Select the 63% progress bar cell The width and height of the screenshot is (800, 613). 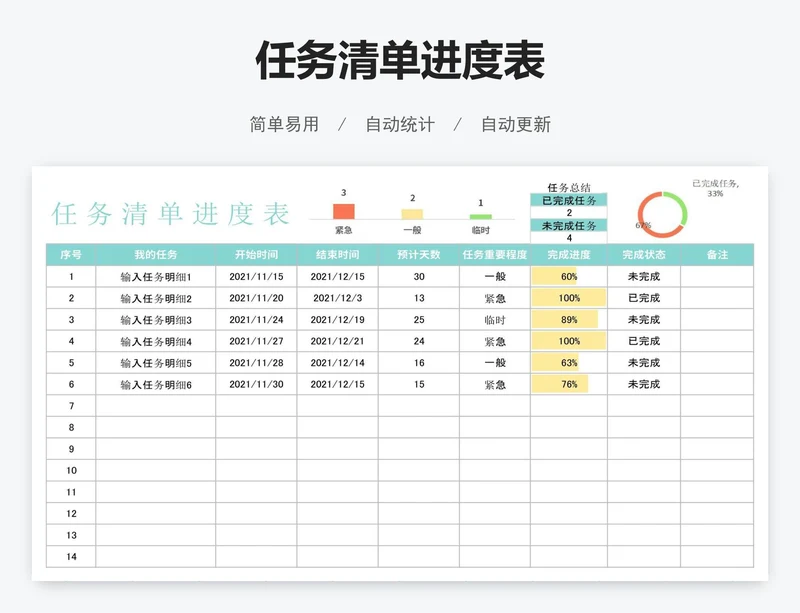569,363
